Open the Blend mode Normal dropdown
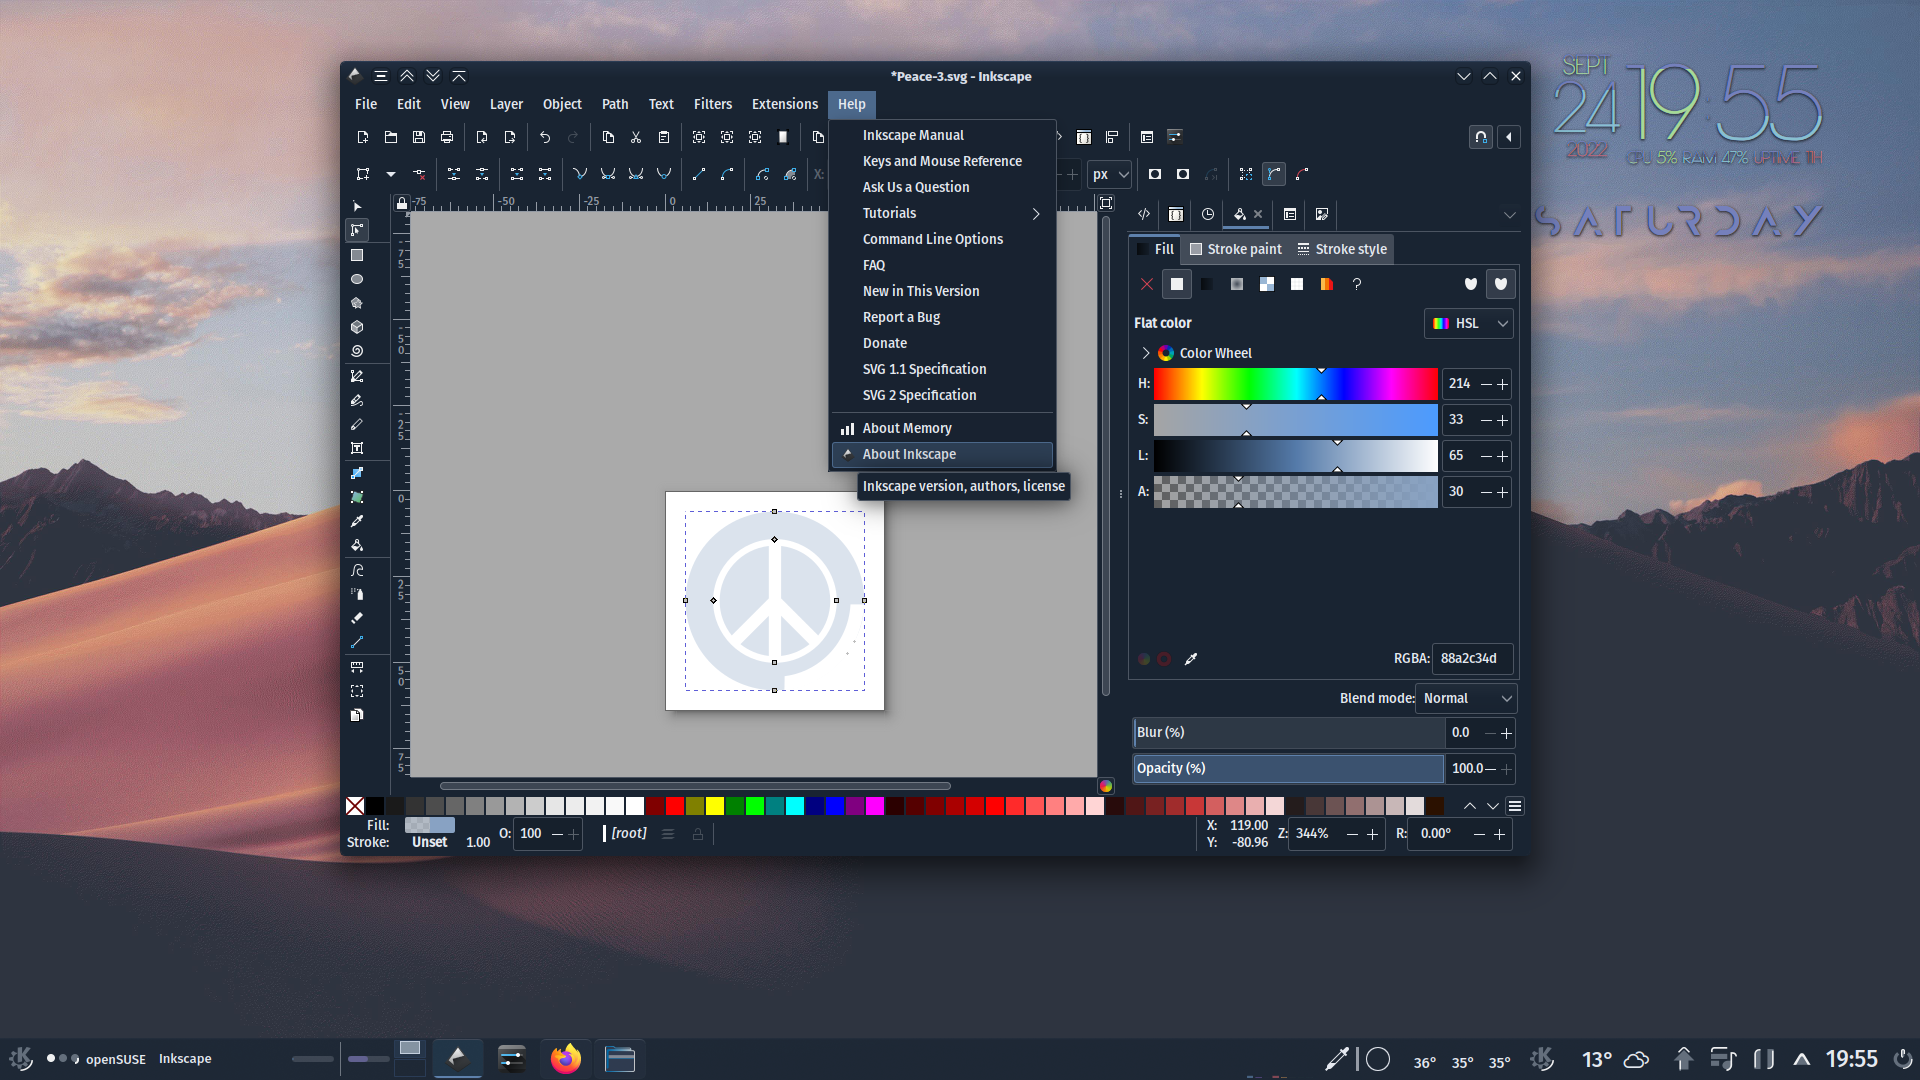 coord(1466,698)
